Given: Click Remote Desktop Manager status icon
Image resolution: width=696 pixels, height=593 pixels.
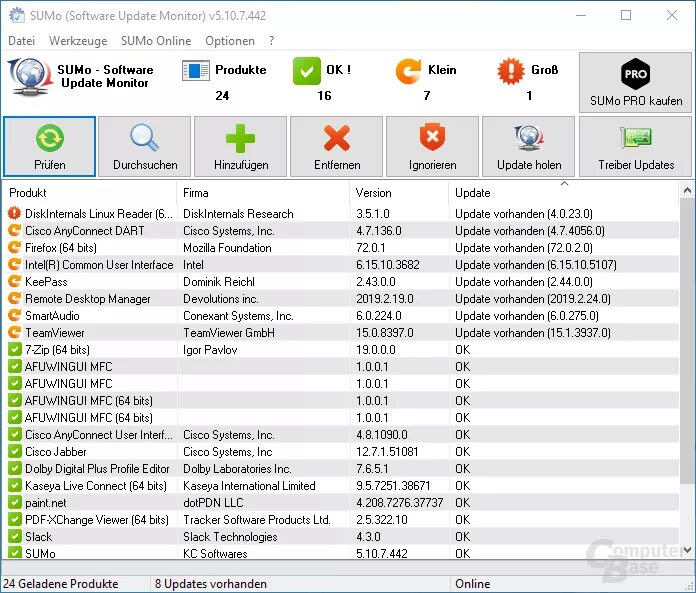Looking at the screenshot, I should tap(15, 298).
